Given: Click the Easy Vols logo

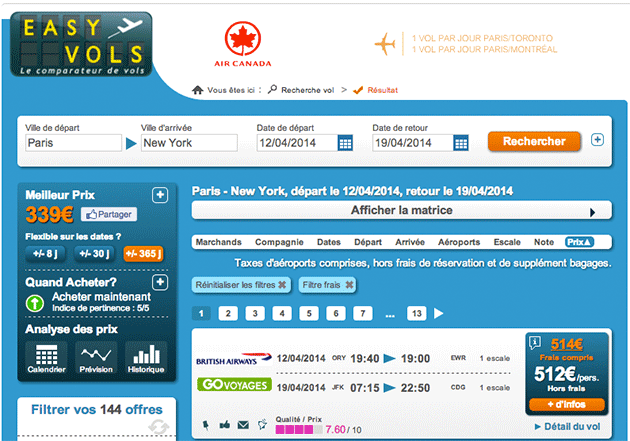Looking at the screenshot, I should 81,44.
